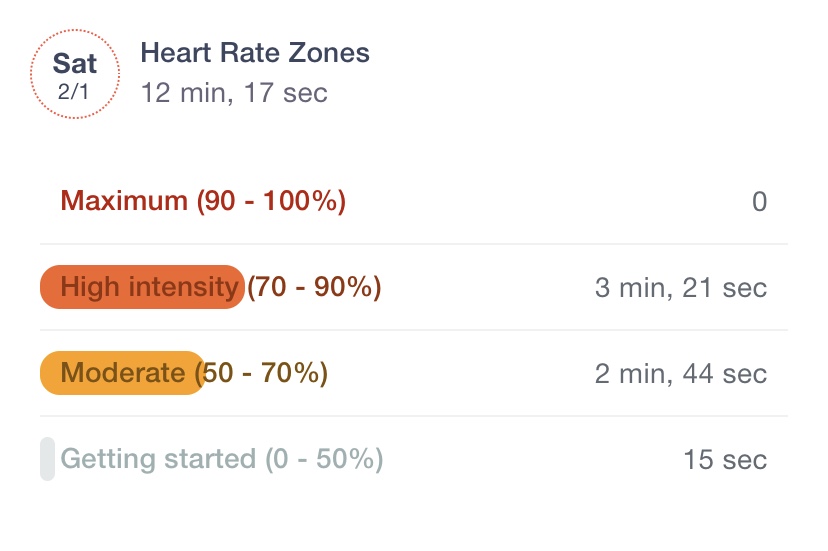This screenshot has width=828, height=551.
Task: Tap the 12 min, 17 sec duration
Action: pos(234,93)
